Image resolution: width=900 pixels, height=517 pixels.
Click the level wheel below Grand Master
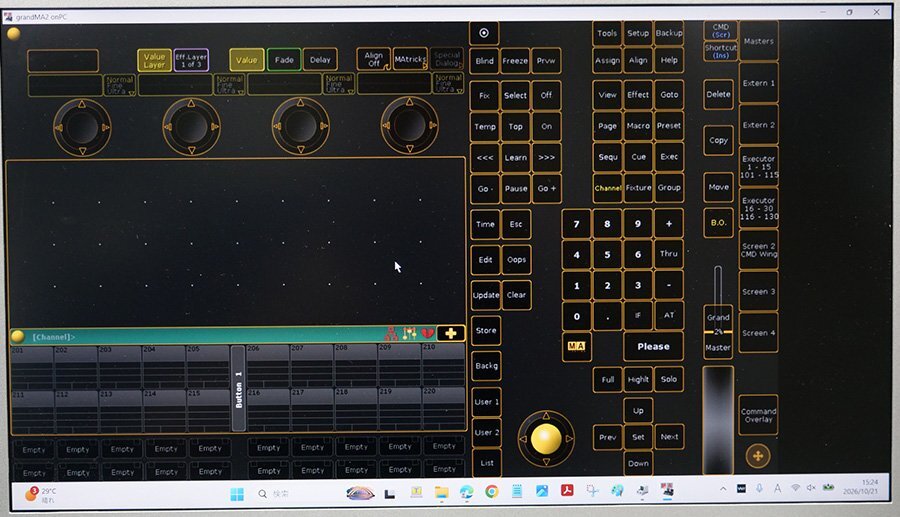click(718, 420)
